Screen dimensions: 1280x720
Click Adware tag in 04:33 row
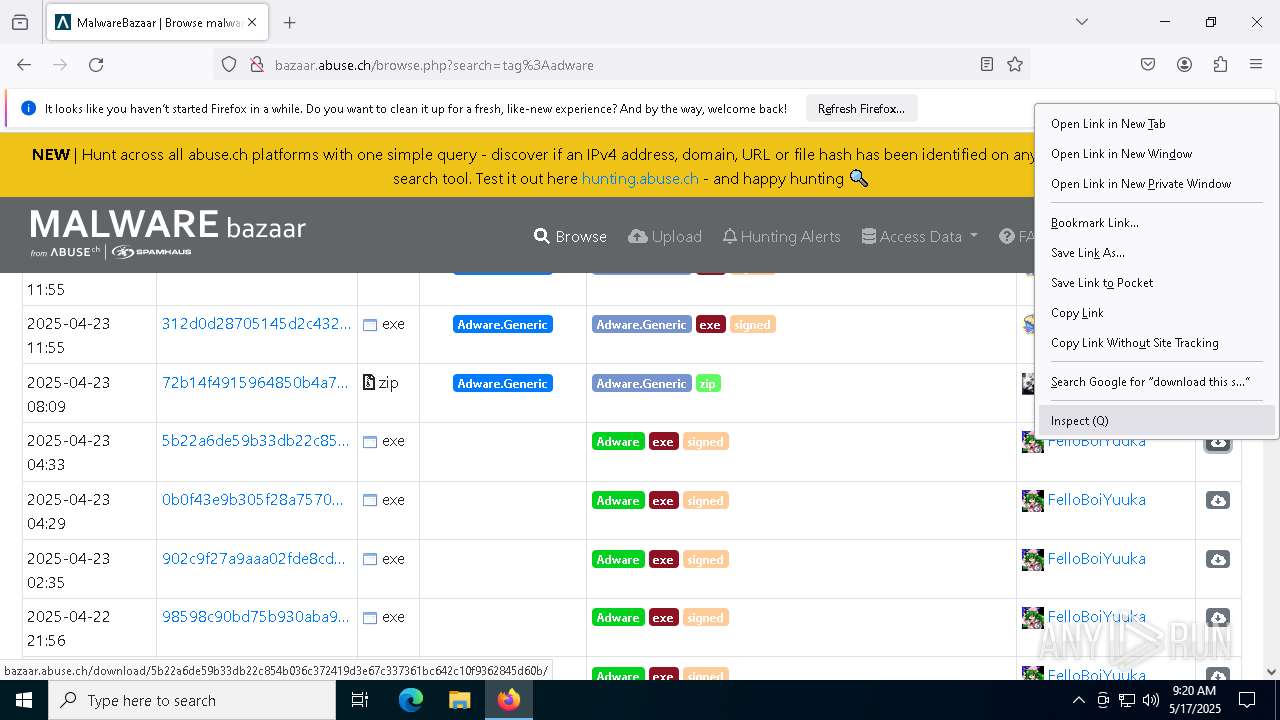[x=618, y=442]
